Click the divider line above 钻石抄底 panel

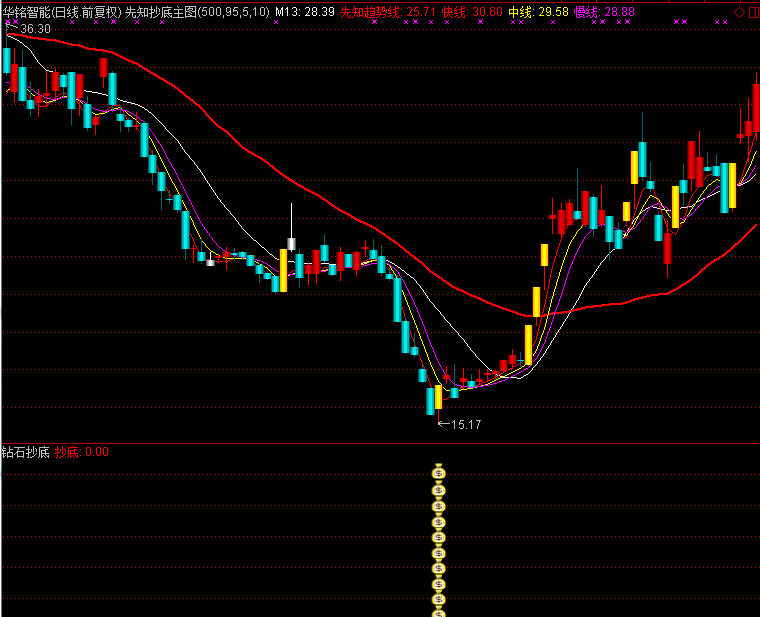point(380,442)
